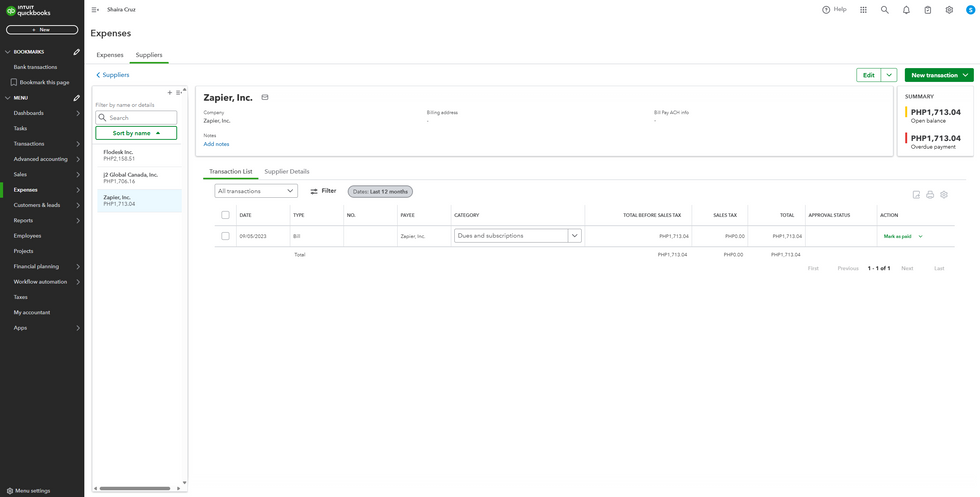Open the user profile avatar

970,10
